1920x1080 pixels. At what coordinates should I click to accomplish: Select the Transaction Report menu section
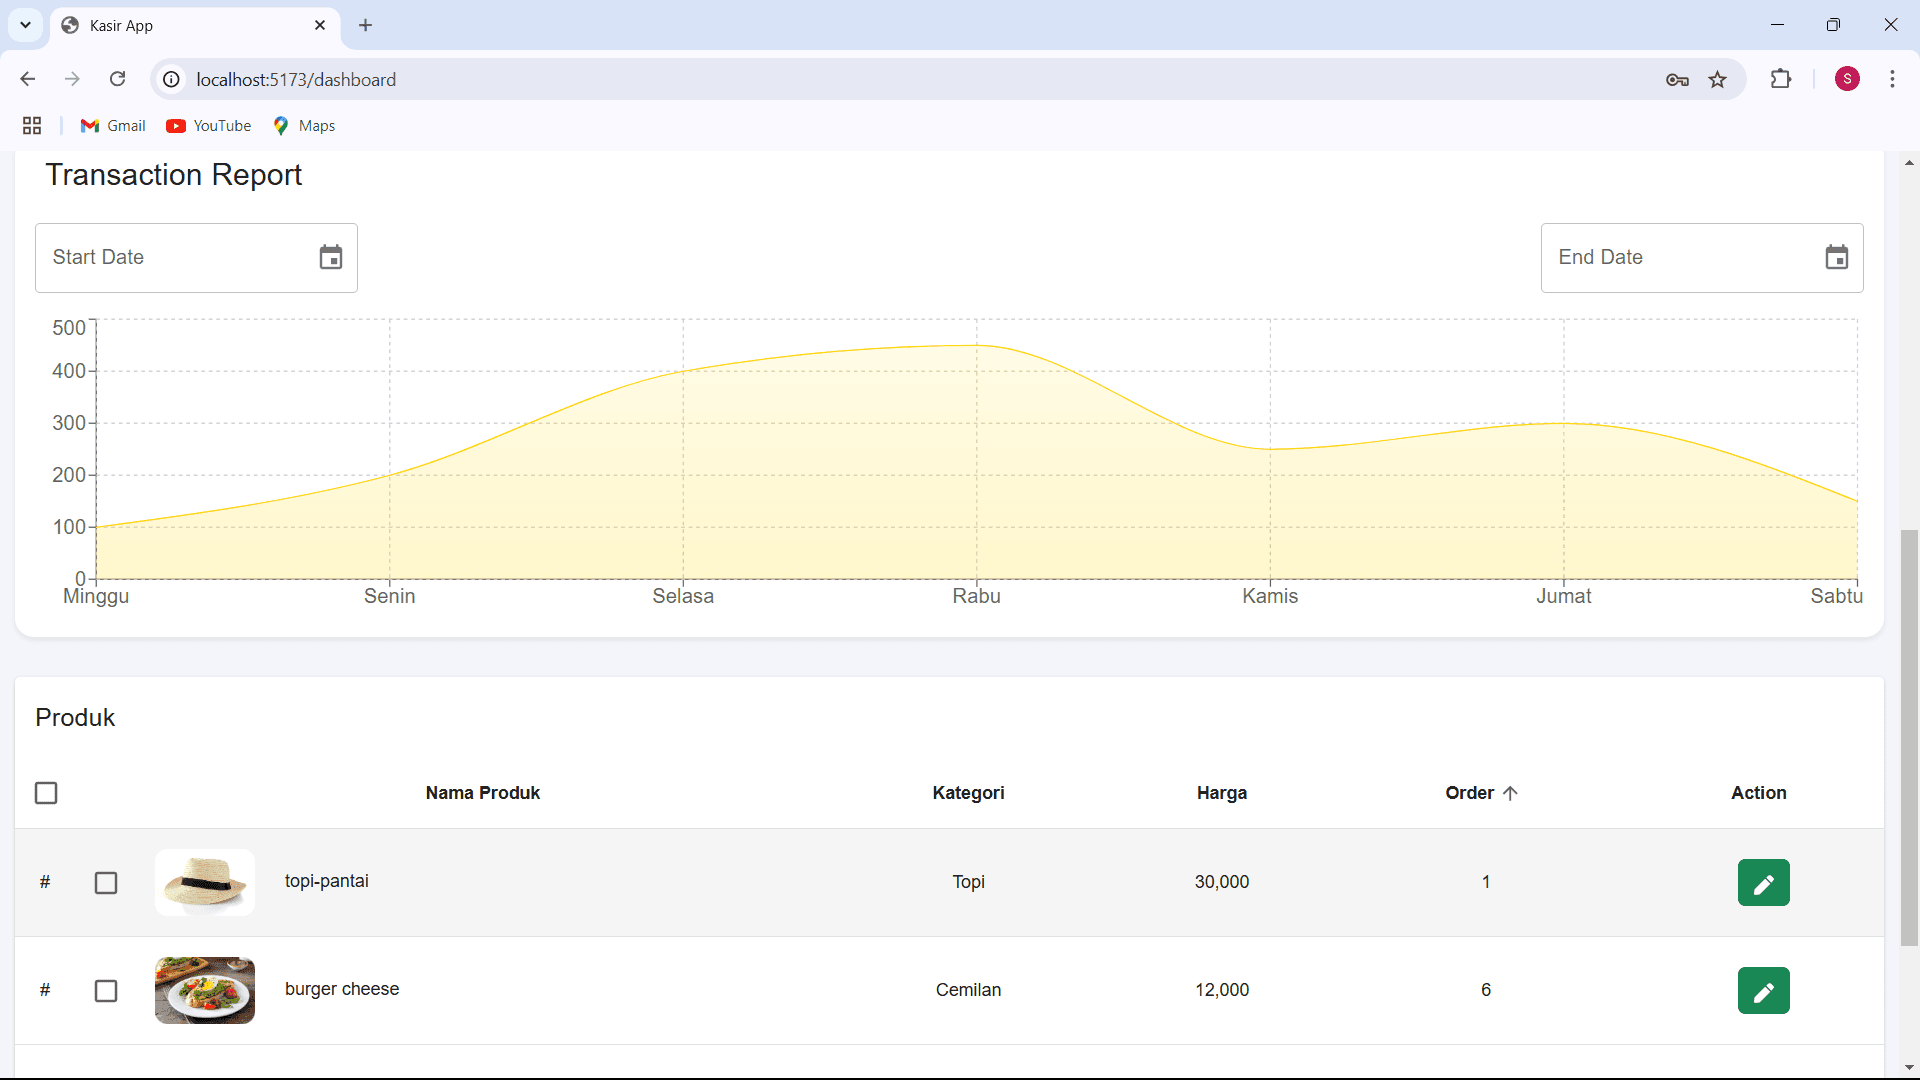tap(173, 173)
